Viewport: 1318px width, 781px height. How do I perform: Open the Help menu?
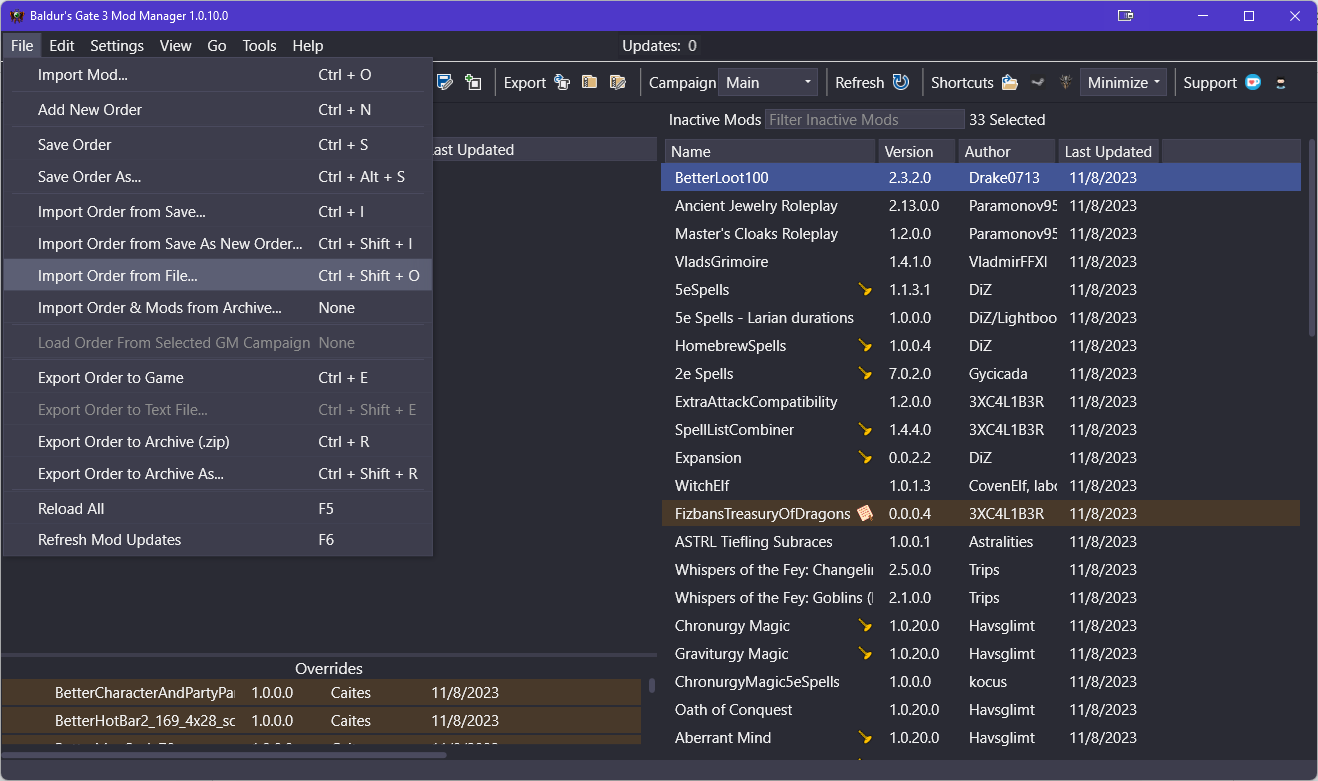click(308, 45)
